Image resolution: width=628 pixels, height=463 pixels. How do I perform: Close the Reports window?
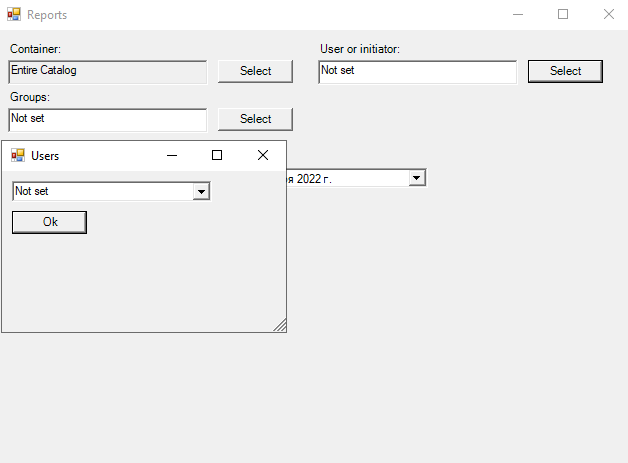[x=608, y=15]
